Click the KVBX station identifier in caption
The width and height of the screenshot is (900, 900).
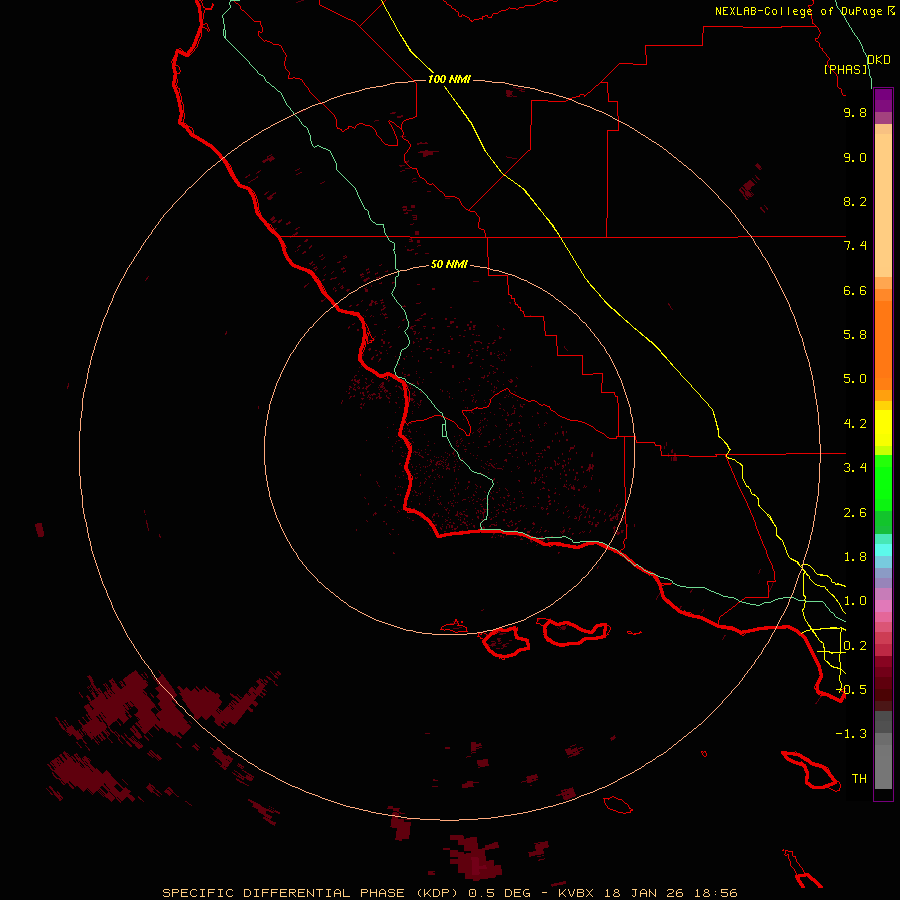tap(576, 893)
